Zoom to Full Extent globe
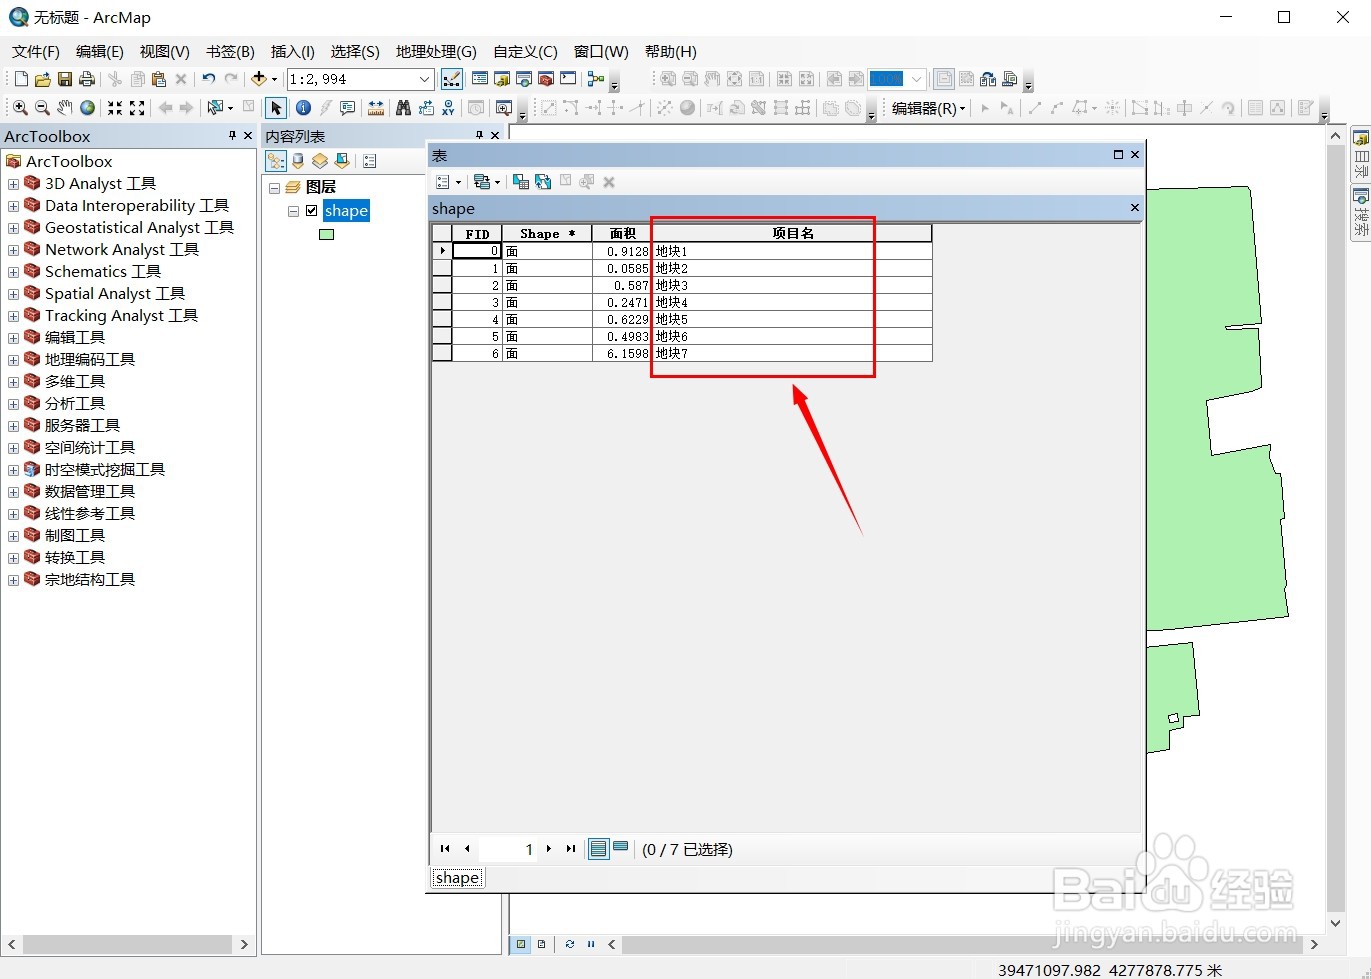Viewport: 1371px width, 979px height. point(88,108)
